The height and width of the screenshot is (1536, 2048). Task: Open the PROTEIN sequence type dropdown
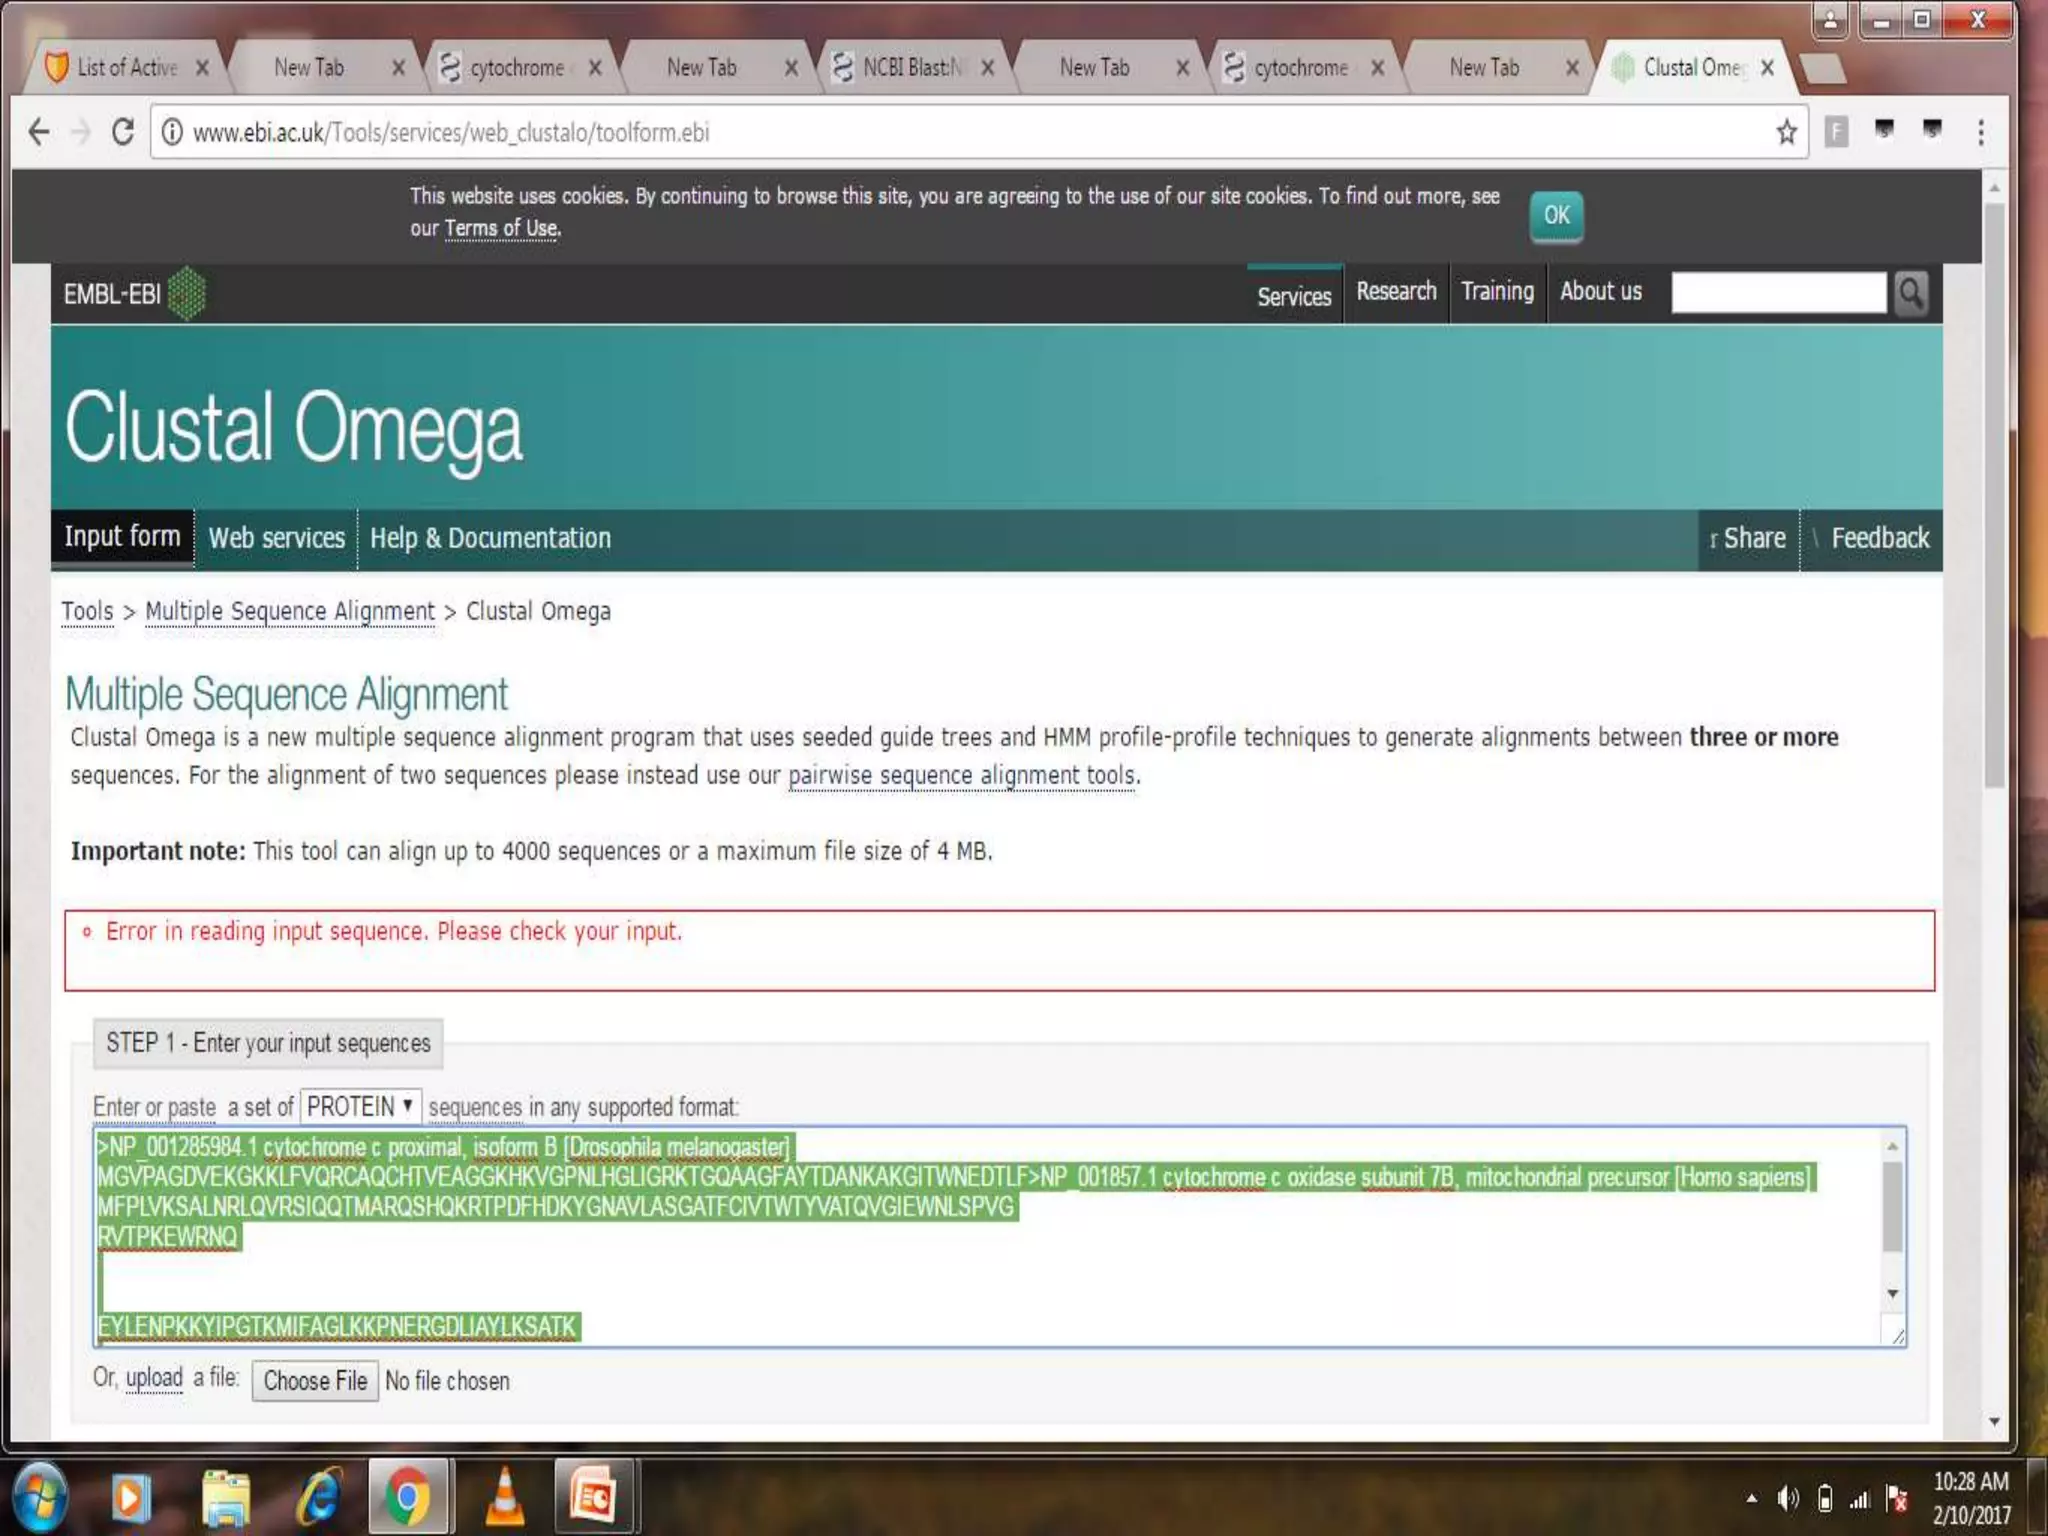360,1107
